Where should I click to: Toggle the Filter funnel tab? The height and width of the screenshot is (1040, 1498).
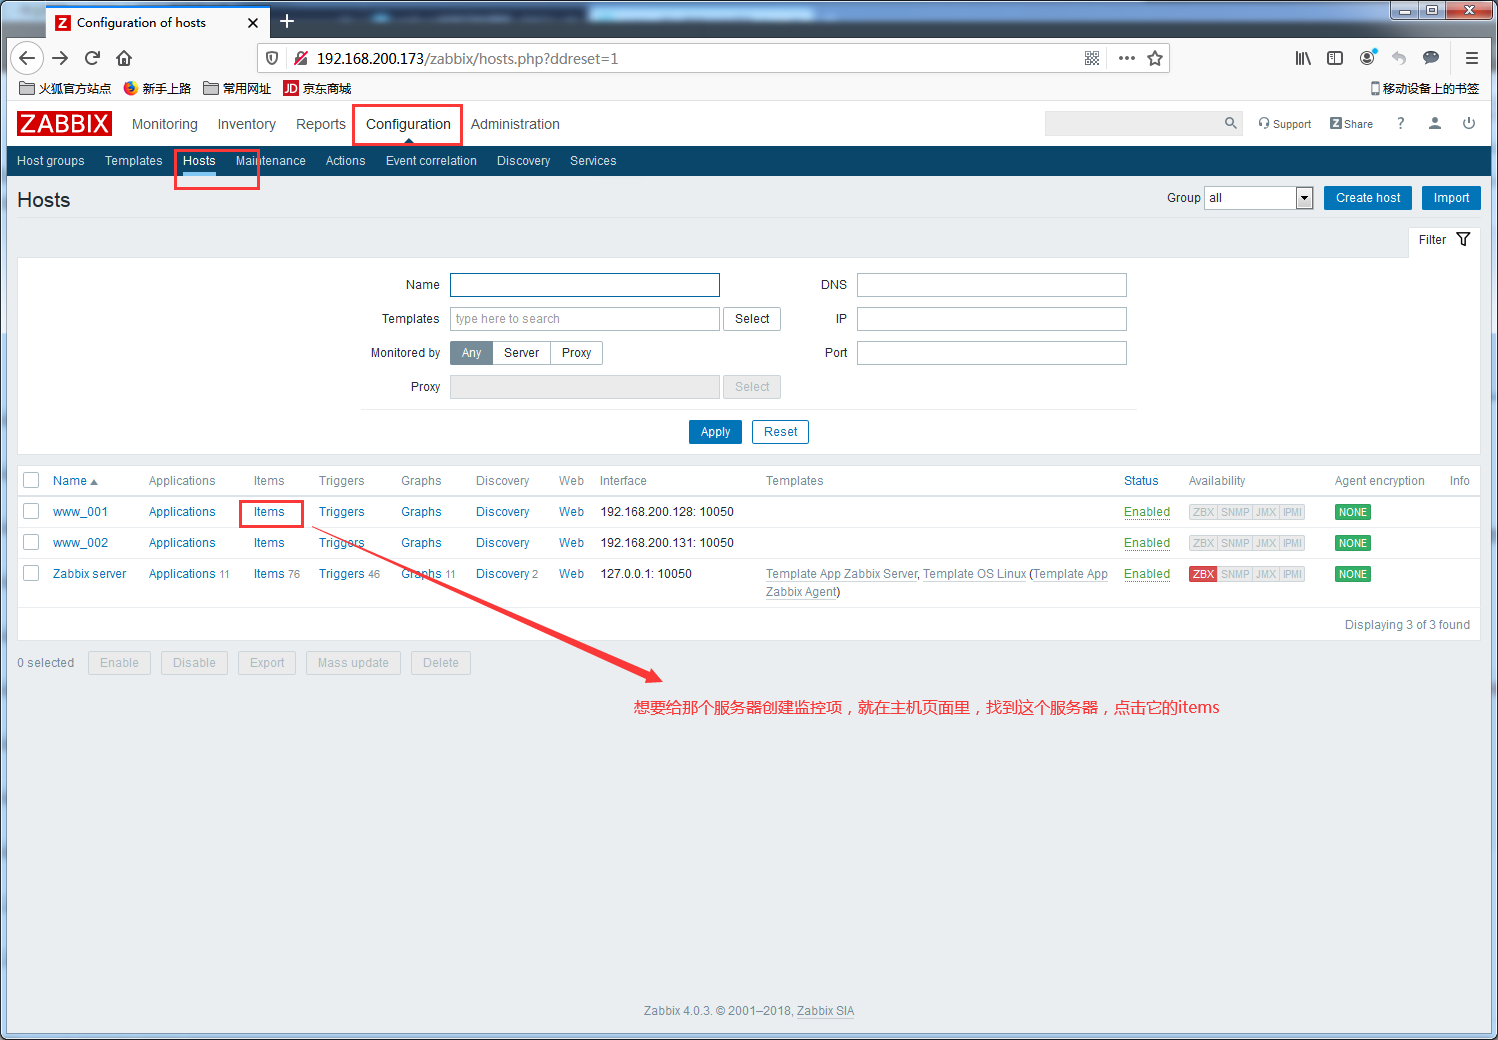point(1444,240)
